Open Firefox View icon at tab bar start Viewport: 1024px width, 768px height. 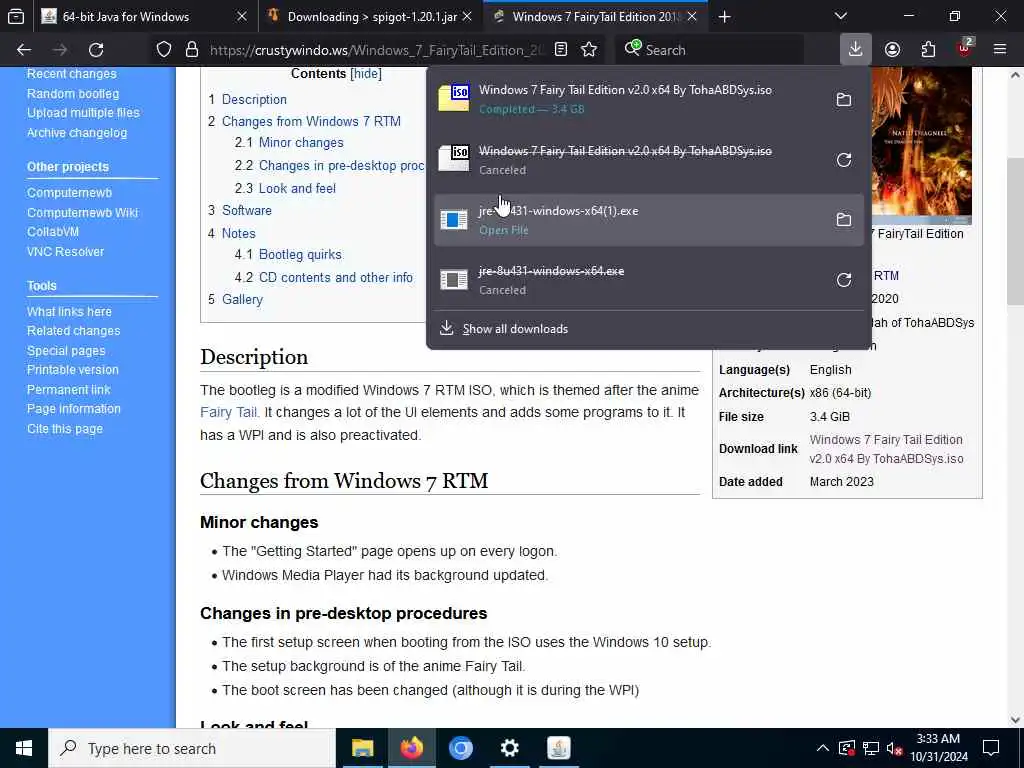[x=16, y=16]
